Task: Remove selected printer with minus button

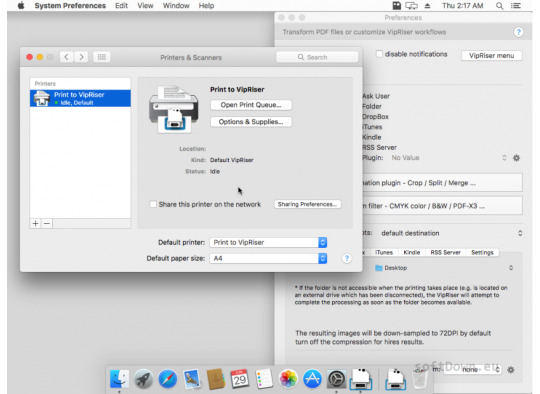Action: tap(47, 224)
